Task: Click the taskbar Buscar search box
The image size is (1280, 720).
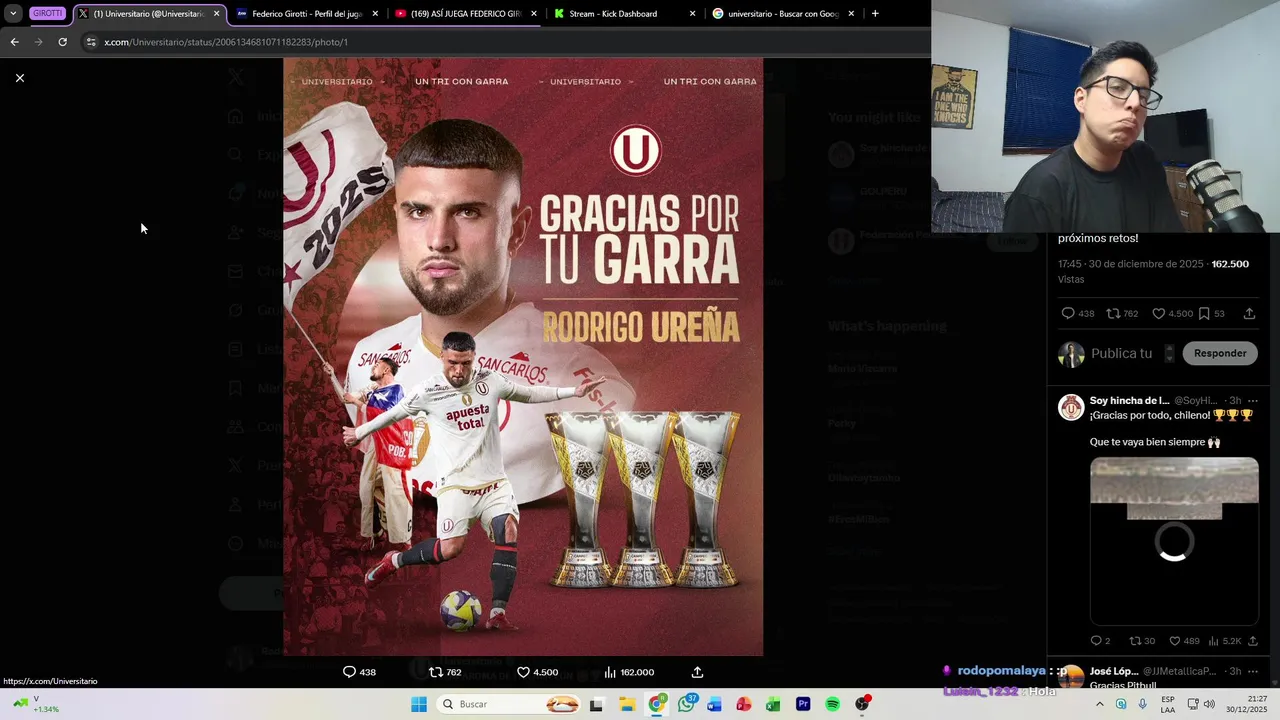Action: 509,704
